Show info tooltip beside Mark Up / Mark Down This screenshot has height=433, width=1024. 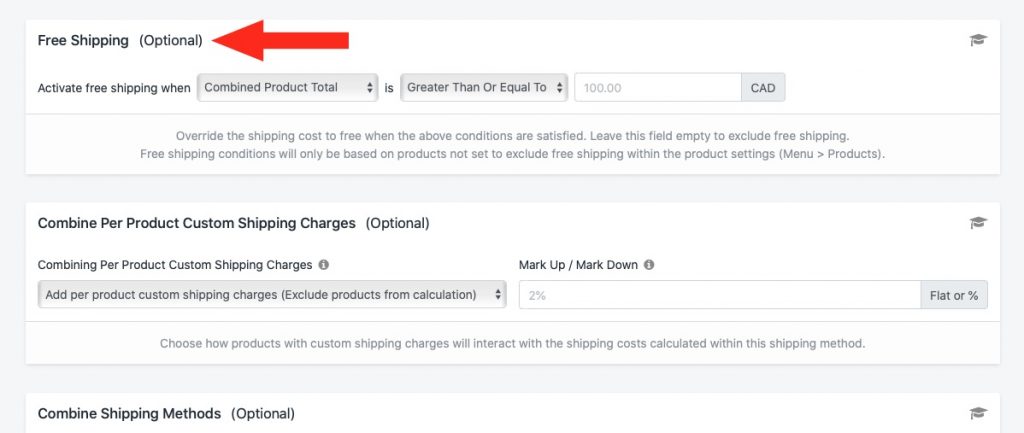click(x=648, y=265)
